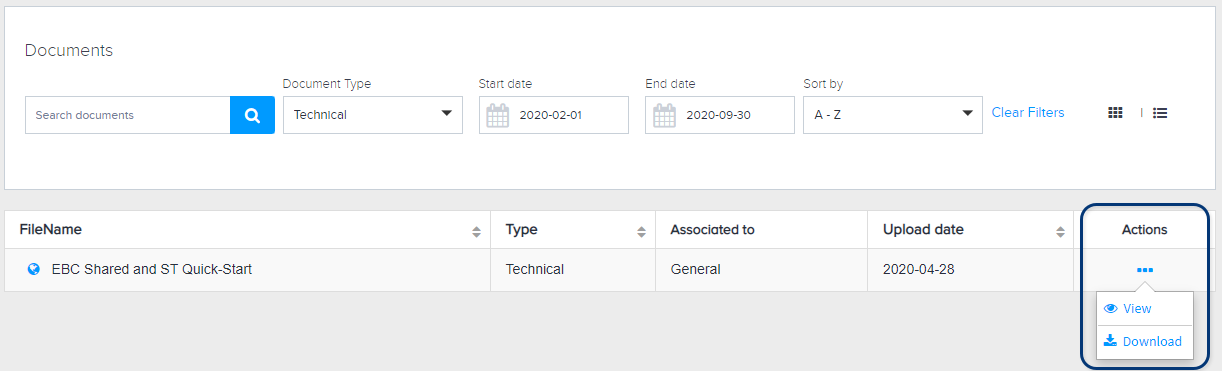Open the End date calendar icon

click(664, 116)
